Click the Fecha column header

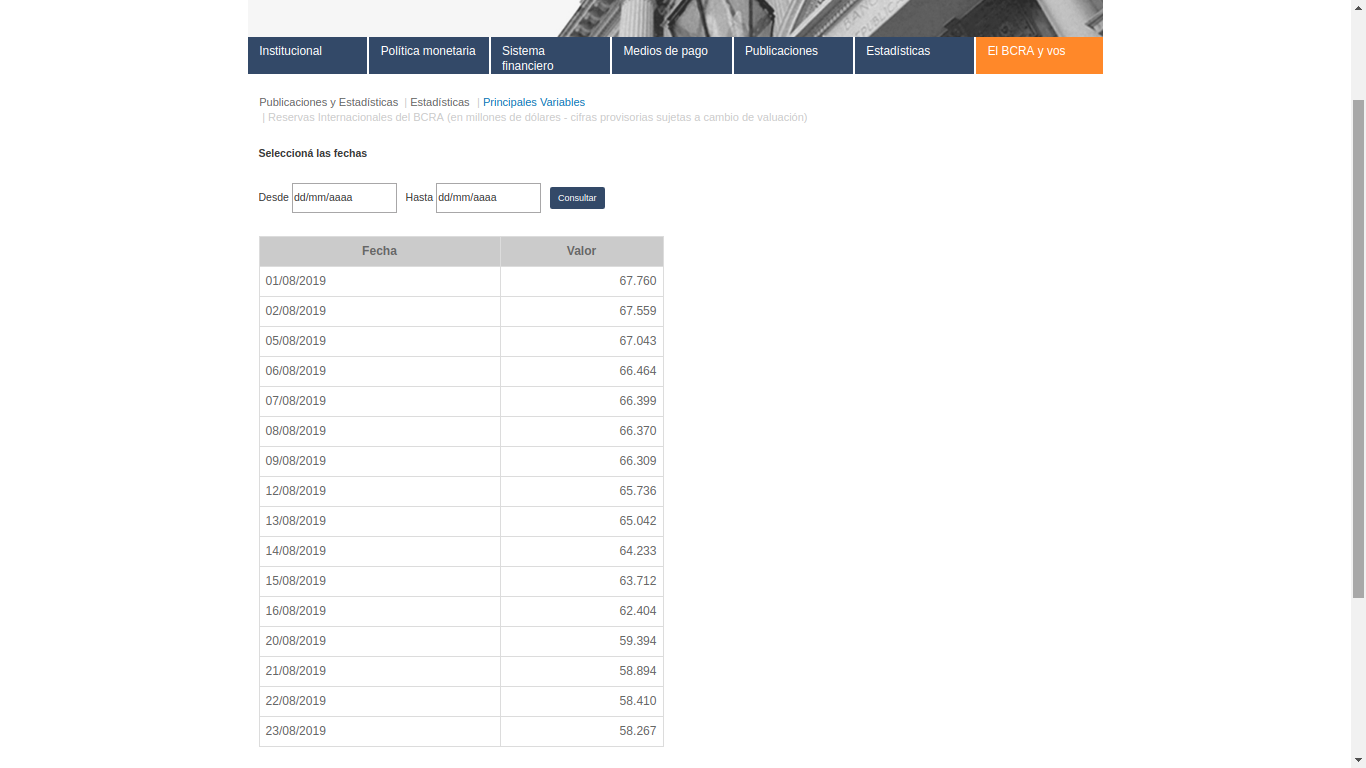379,251
